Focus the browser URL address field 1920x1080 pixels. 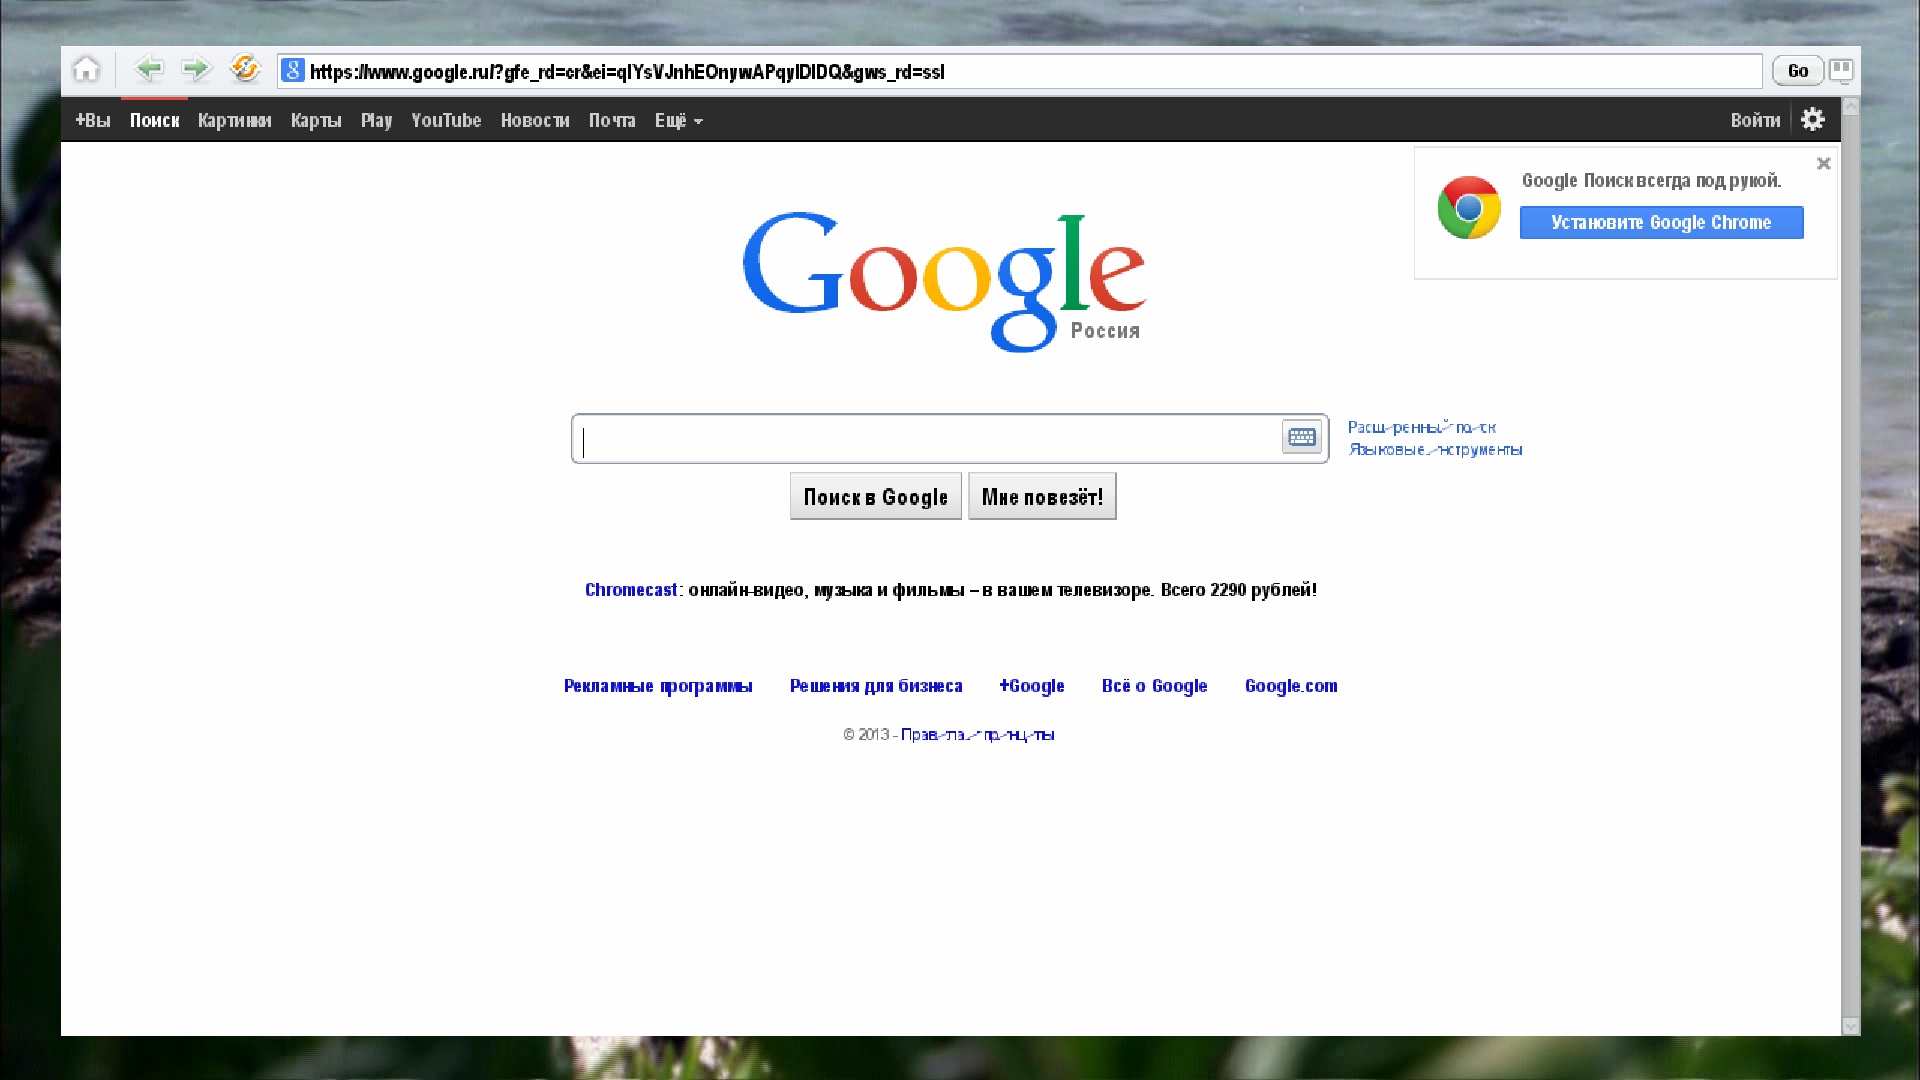click(x=1020, y=71)
